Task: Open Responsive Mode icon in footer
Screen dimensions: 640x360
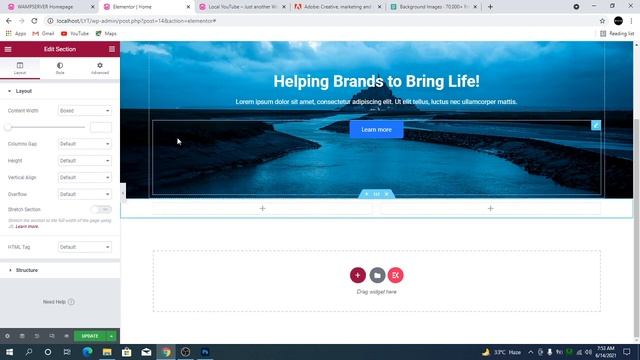Action: (x=51, y=336)
